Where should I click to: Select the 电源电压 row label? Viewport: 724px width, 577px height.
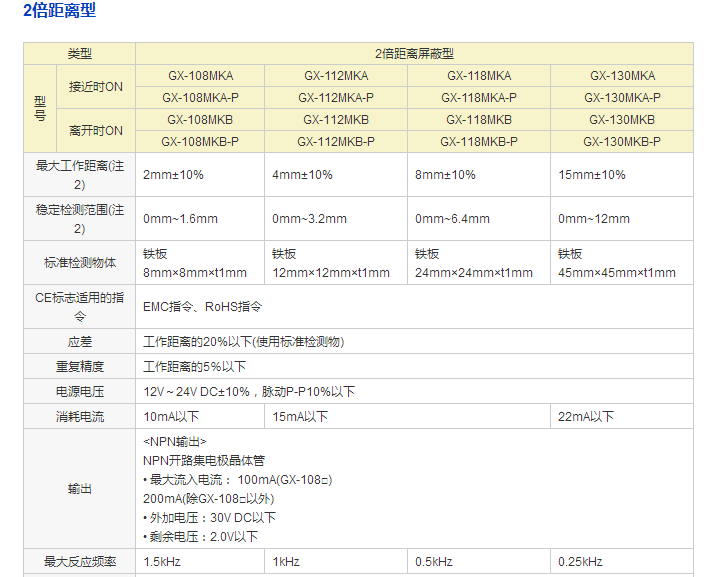pos(80,391)
